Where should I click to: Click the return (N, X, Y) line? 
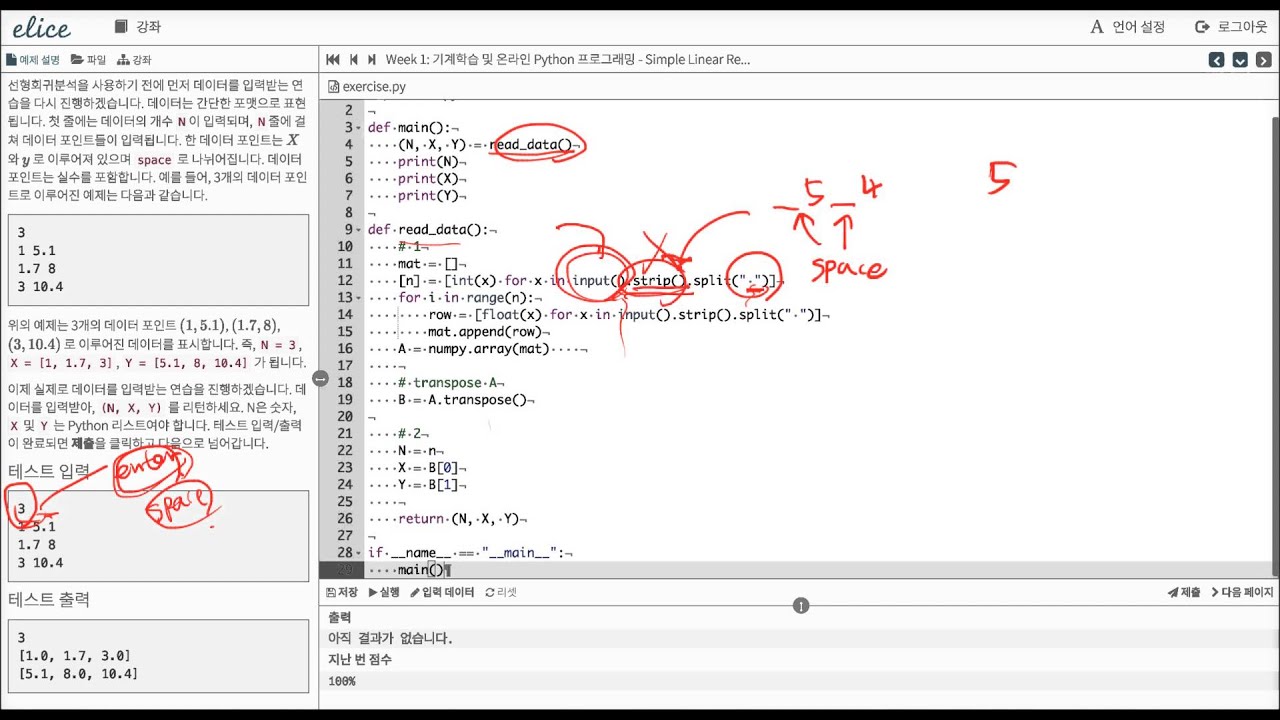pyautogui.click(x=458, y=518)
